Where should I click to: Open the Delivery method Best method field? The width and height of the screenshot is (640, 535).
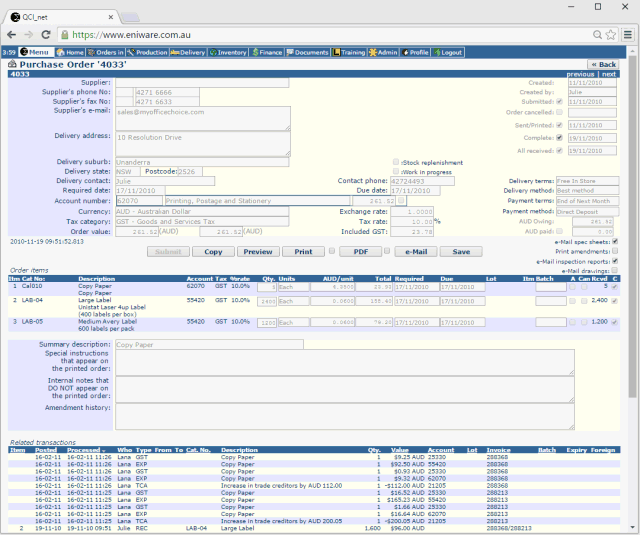pos(588,191)
